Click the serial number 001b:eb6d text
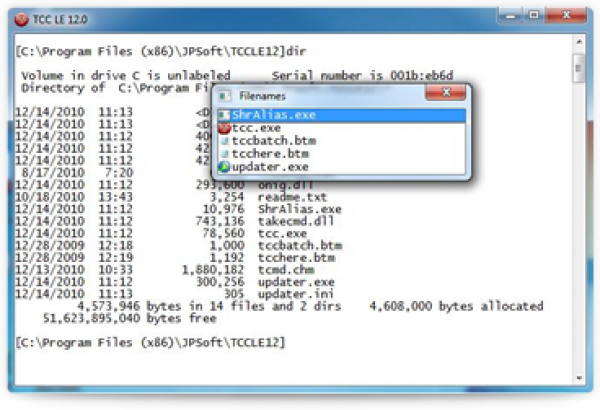This screenshot has width=600, height=410. 421,75
